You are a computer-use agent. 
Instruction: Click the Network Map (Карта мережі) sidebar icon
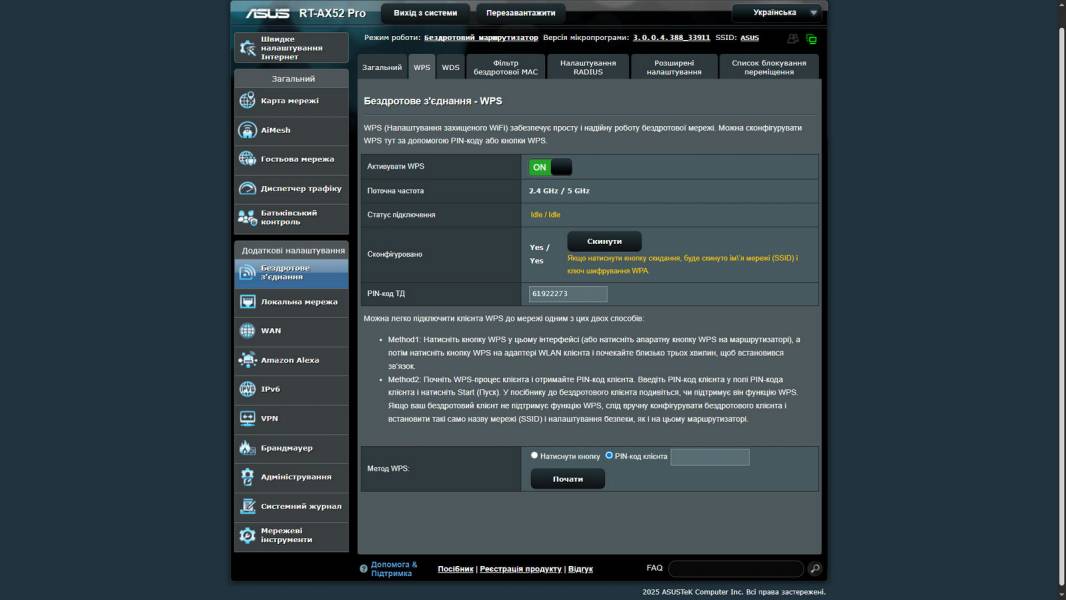[247, 101]
